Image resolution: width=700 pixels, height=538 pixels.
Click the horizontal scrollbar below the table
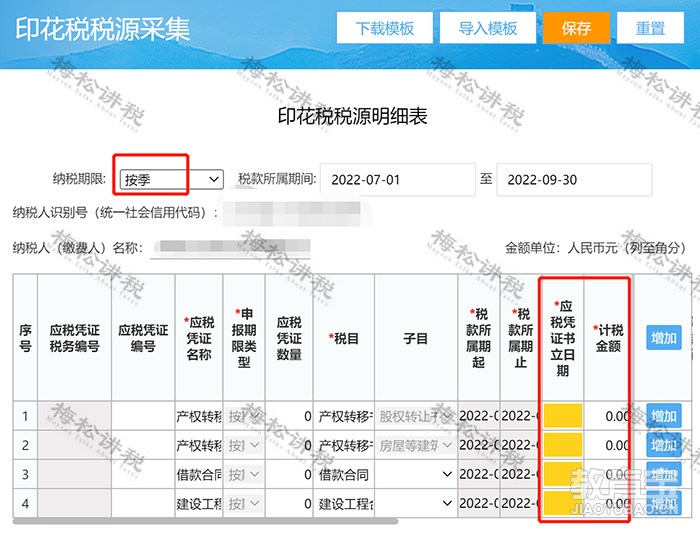(x=205, y=521)
